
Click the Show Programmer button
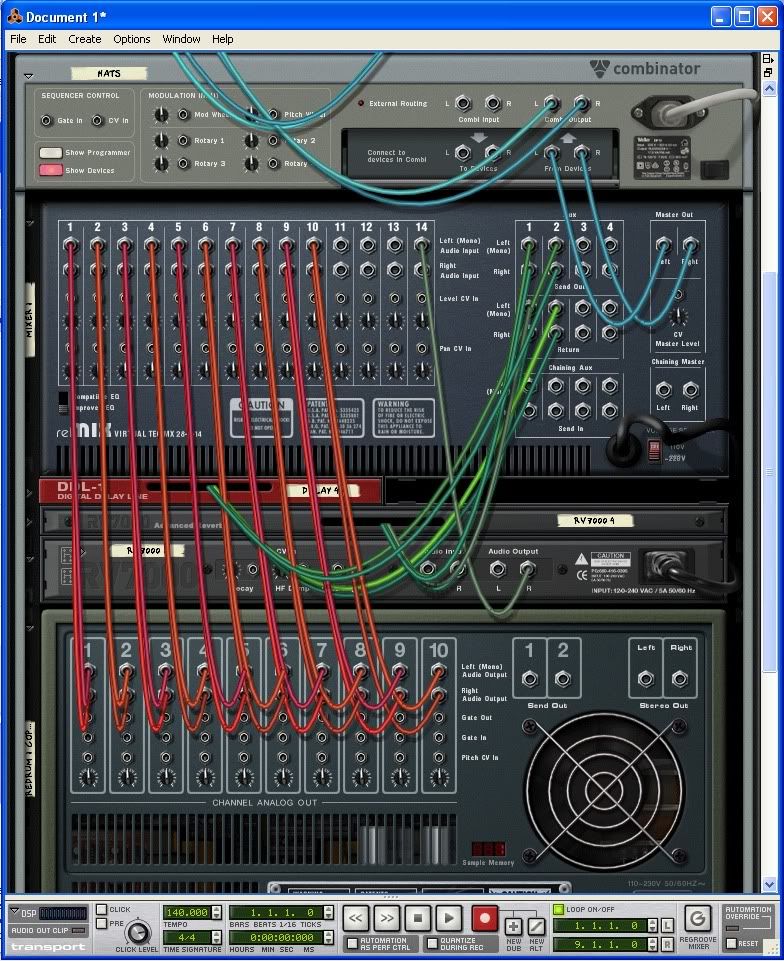50,153
